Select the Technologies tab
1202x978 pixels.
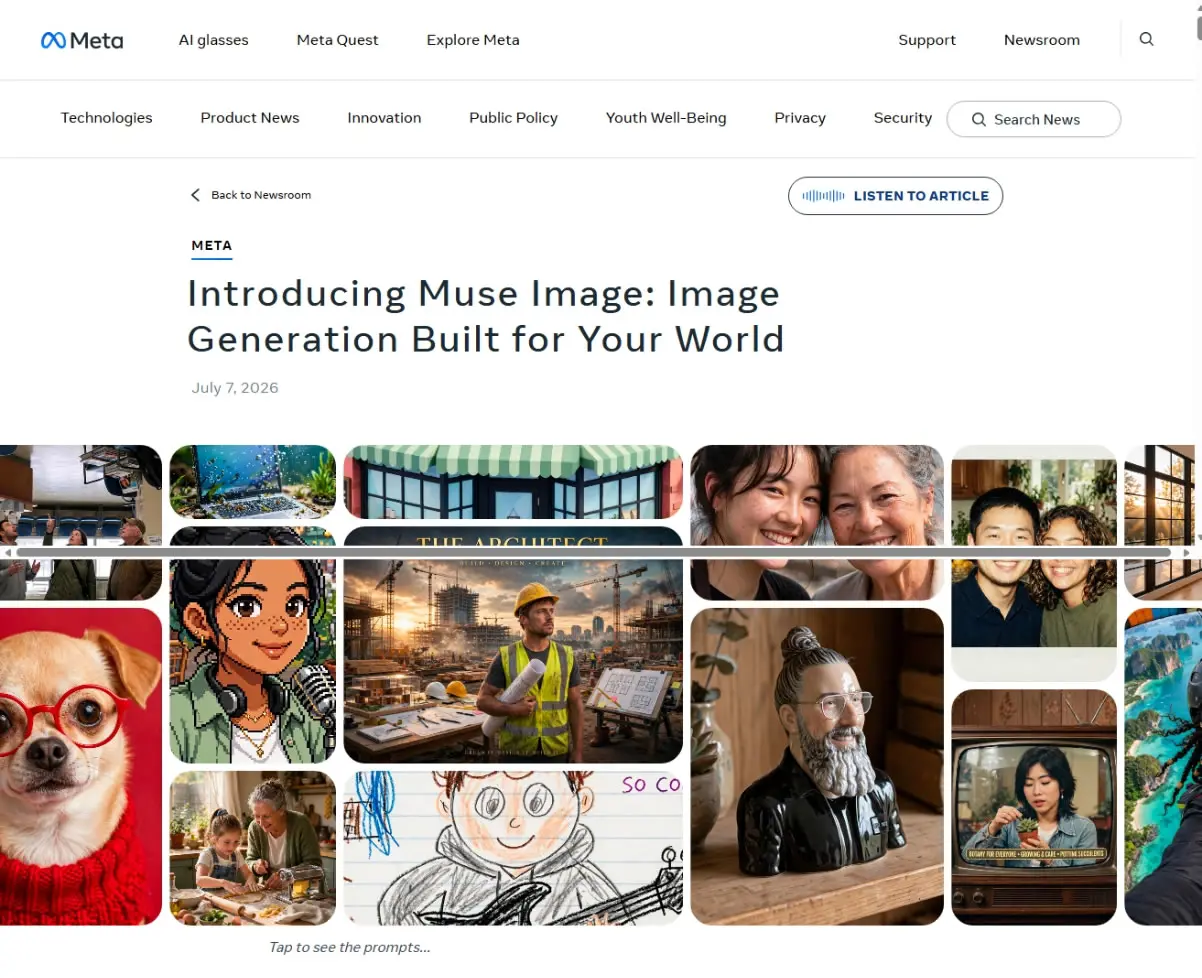[107, 118]
